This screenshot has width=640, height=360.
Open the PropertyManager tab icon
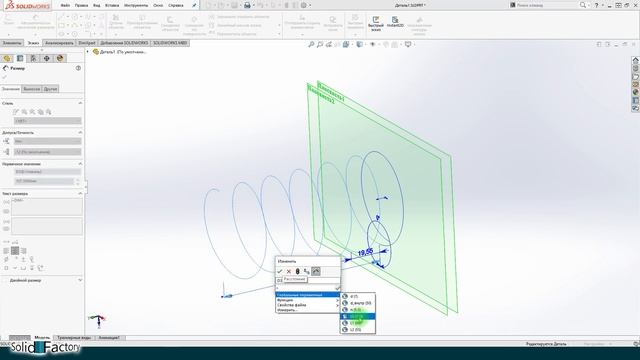coord(20,58)
